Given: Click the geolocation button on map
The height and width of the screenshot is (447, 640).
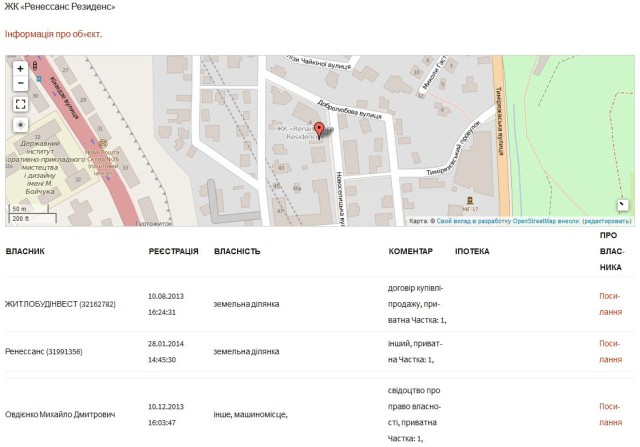Looking at the screenshot, I should click(x=21, y=125).
